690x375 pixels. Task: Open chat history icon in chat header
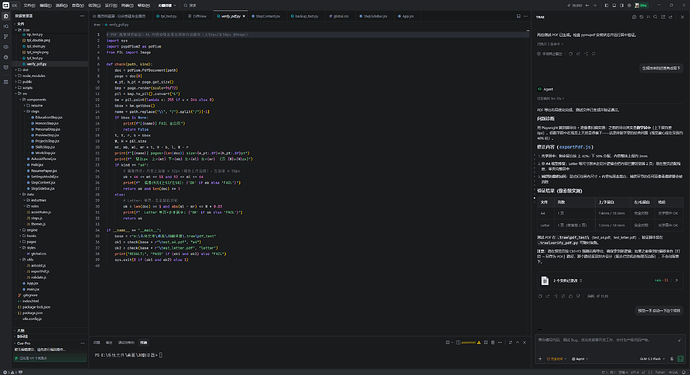pos(641,17)
